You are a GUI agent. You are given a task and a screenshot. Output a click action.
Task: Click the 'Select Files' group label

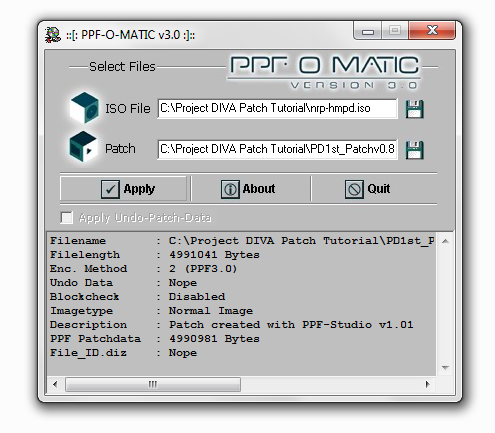[x=122, y=67]
